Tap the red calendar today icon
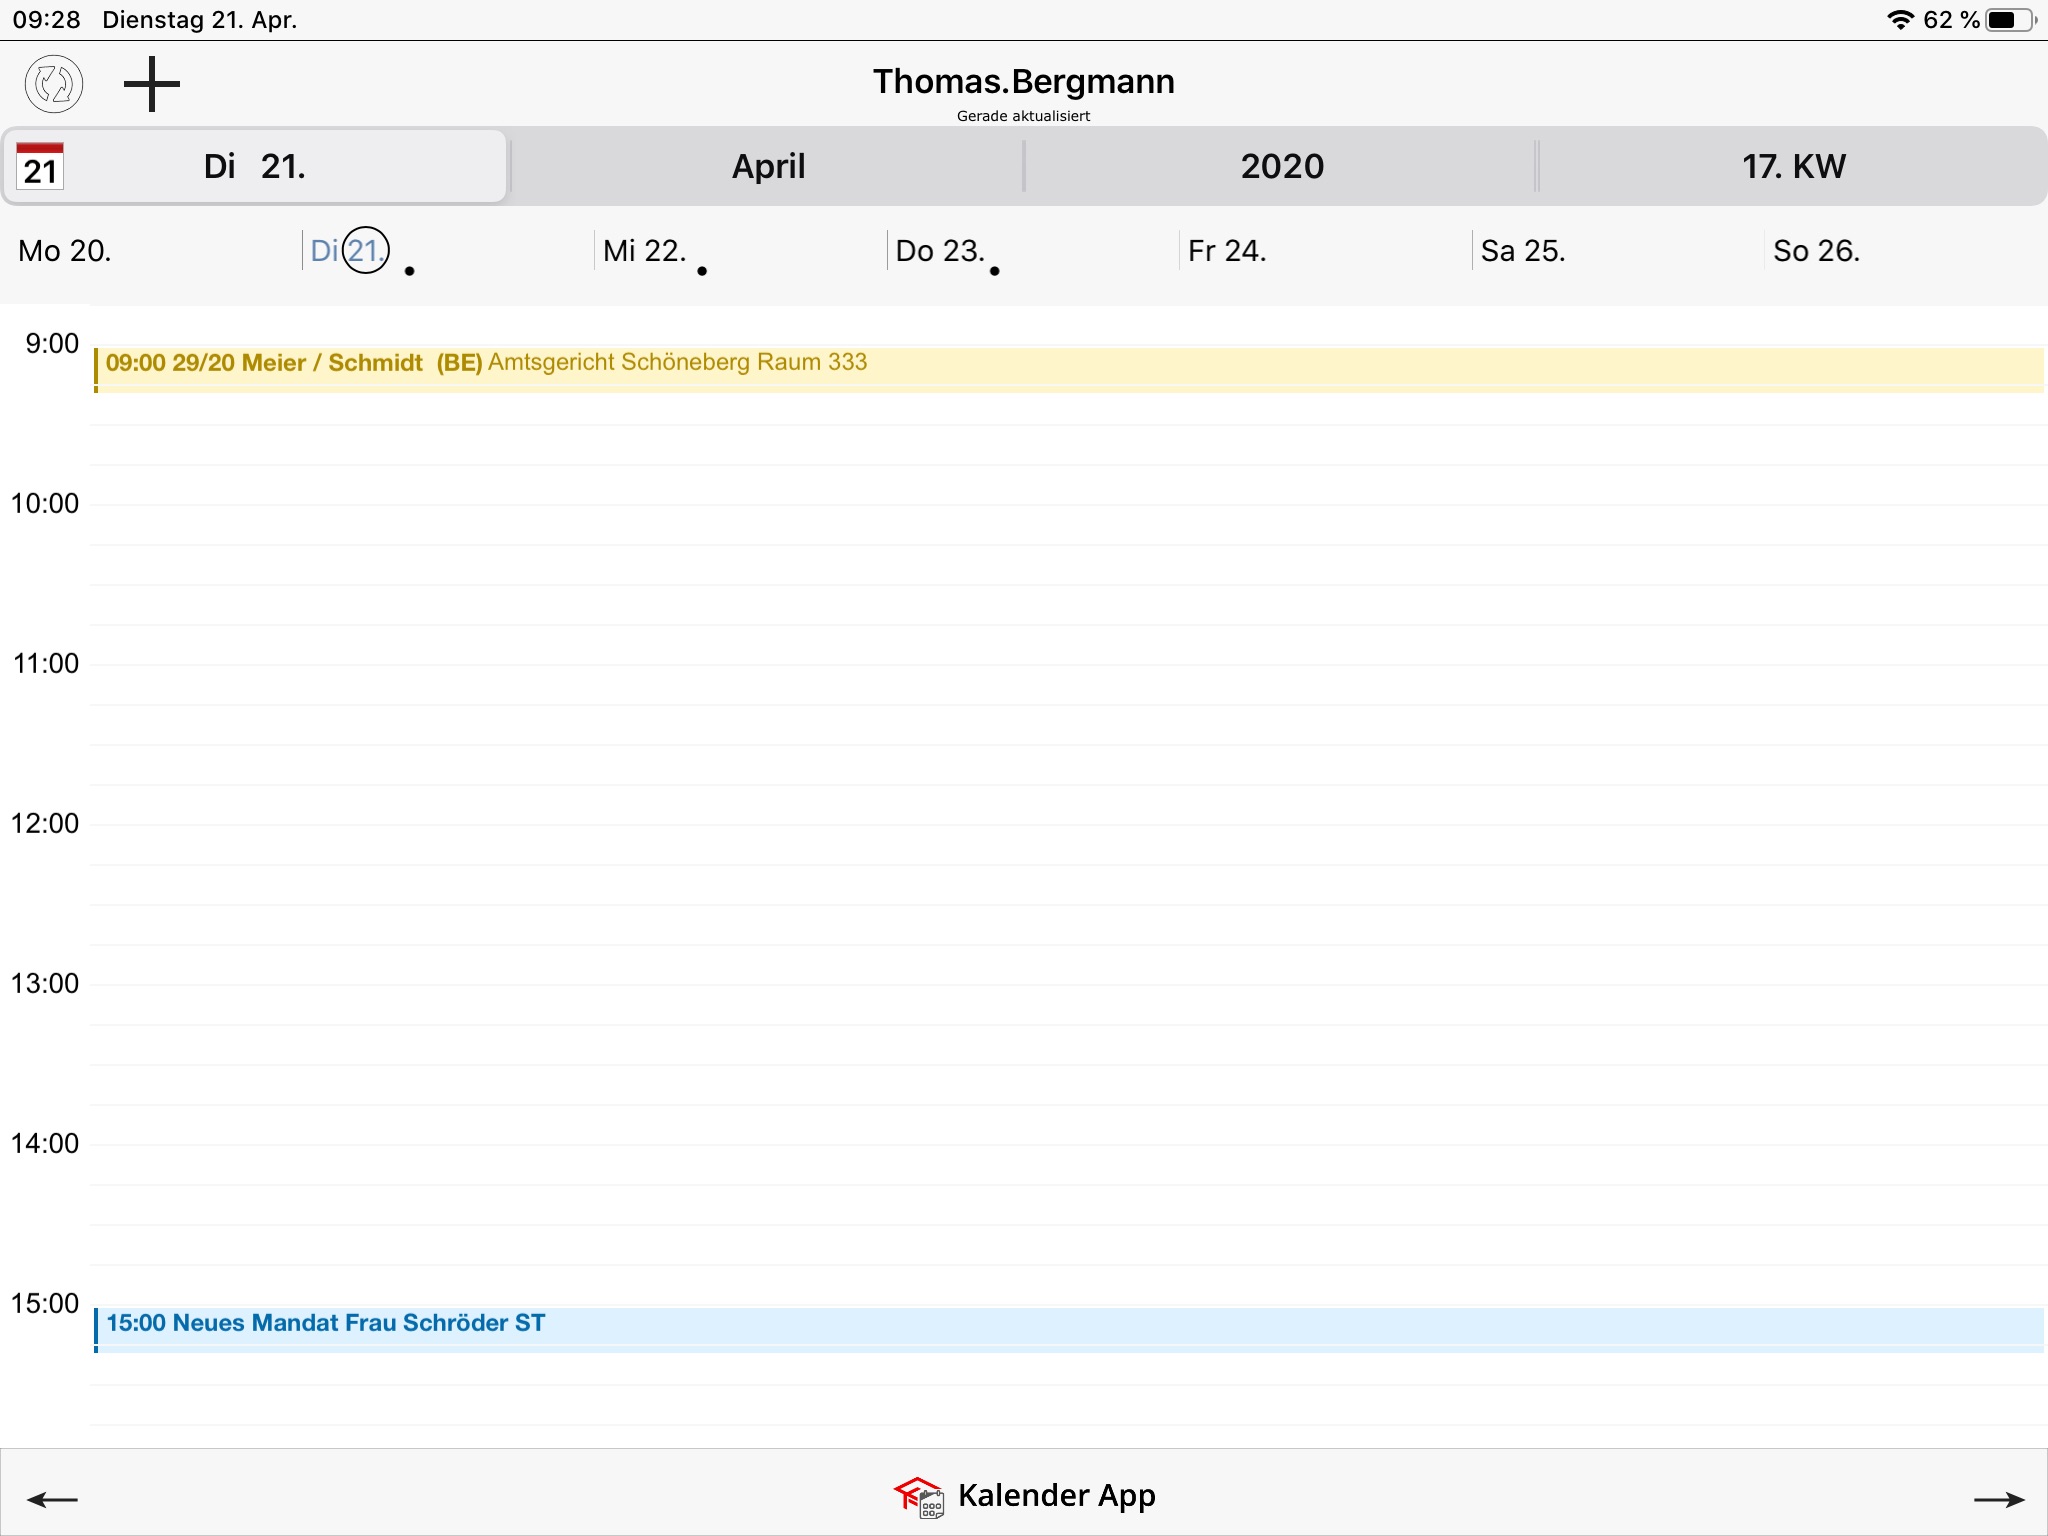The image size is (2048, 1536). click(x=40, y=166)
